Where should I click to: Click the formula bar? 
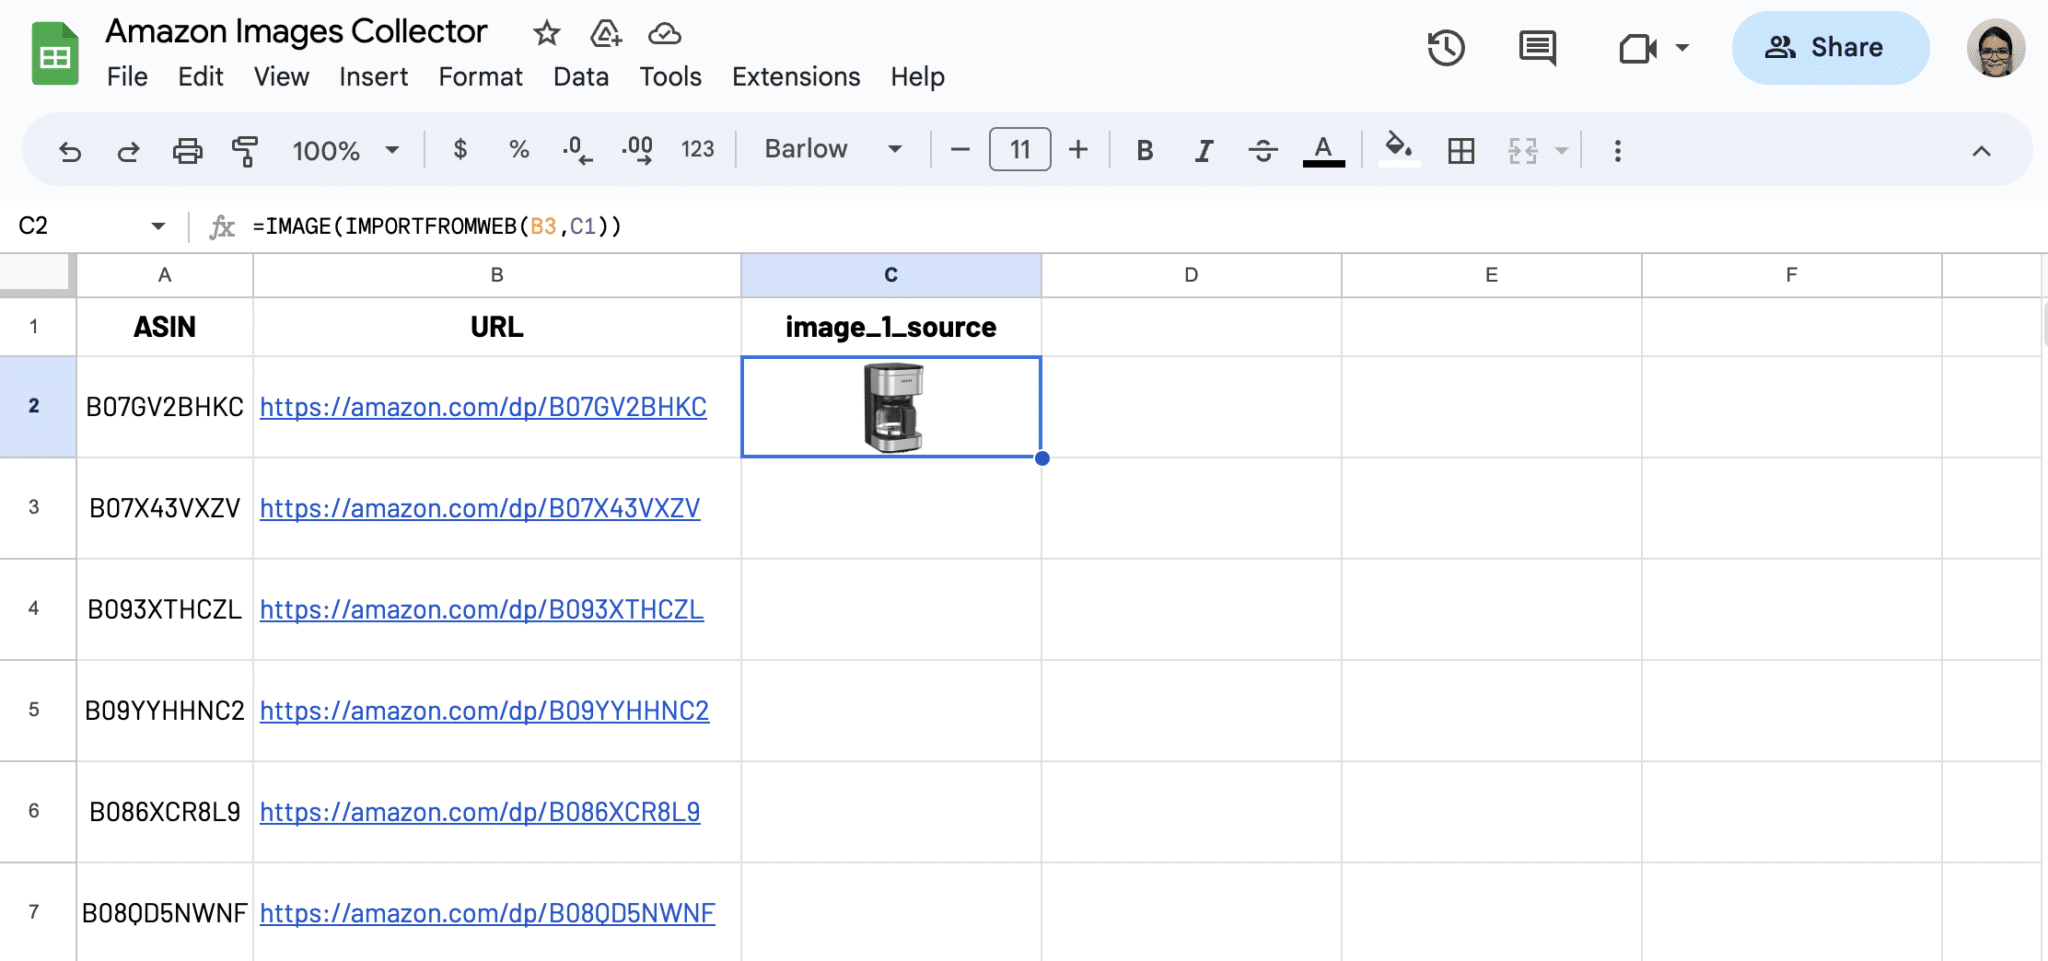tap(700, 226)
